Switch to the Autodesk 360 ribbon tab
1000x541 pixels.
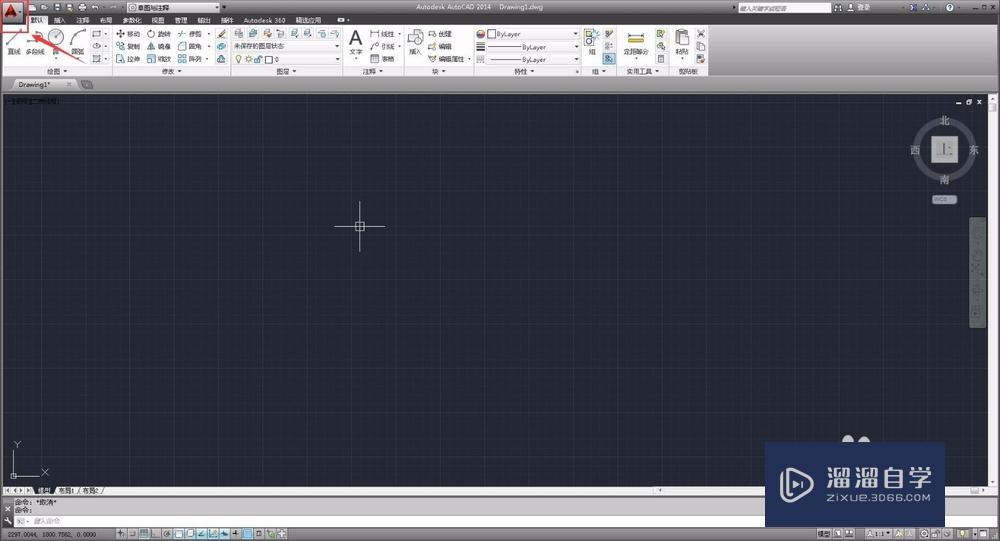265,20
